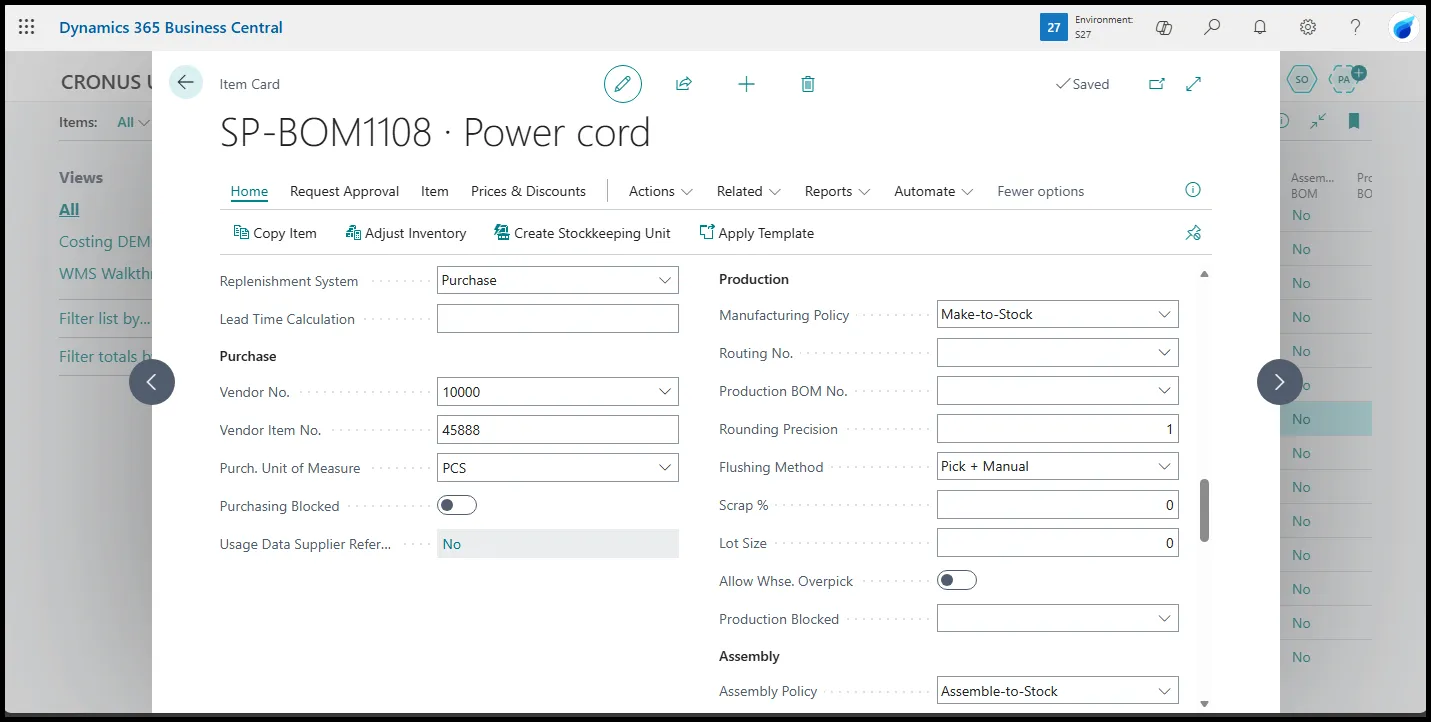The image size is (1431, 722).
Task: Click Fewer options
Action: (1040, 191)
